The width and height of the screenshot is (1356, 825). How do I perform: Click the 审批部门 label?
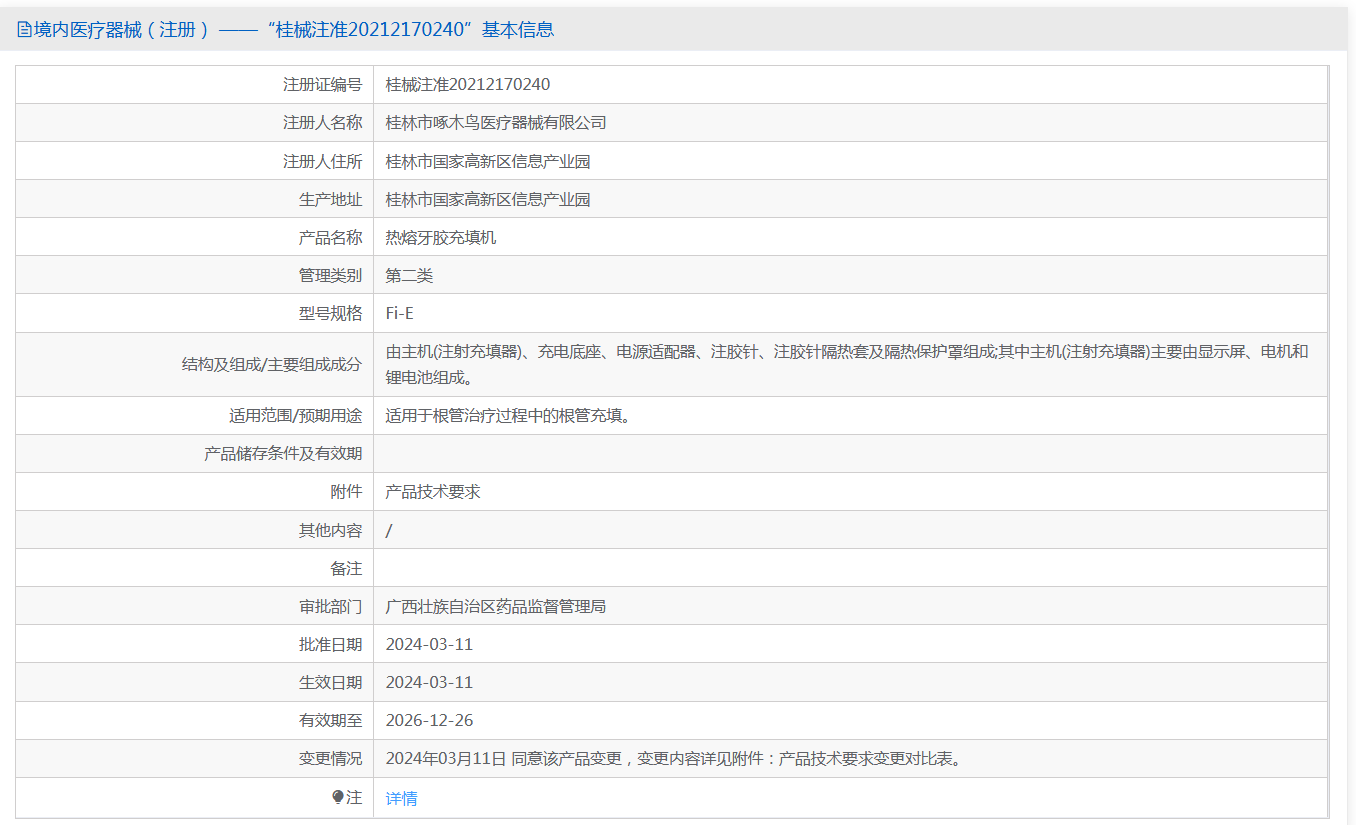tap(330, 606)
